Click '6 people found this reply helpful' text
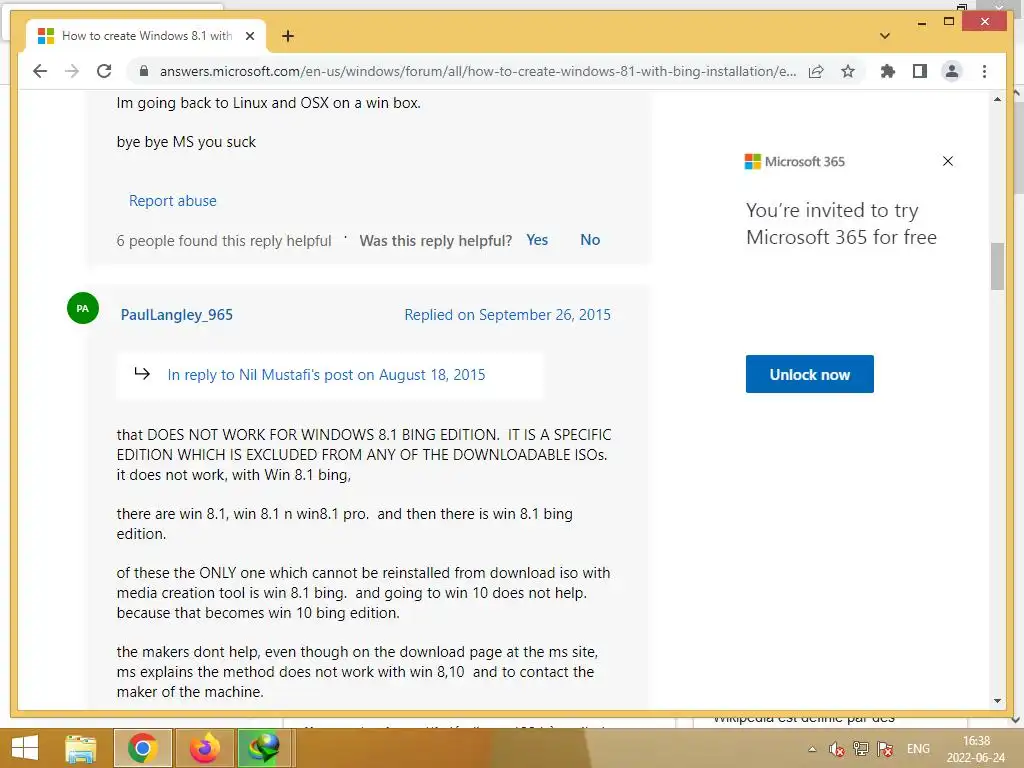The width and height of the screenshot is (1024, 768). click(x=224, y=241)
